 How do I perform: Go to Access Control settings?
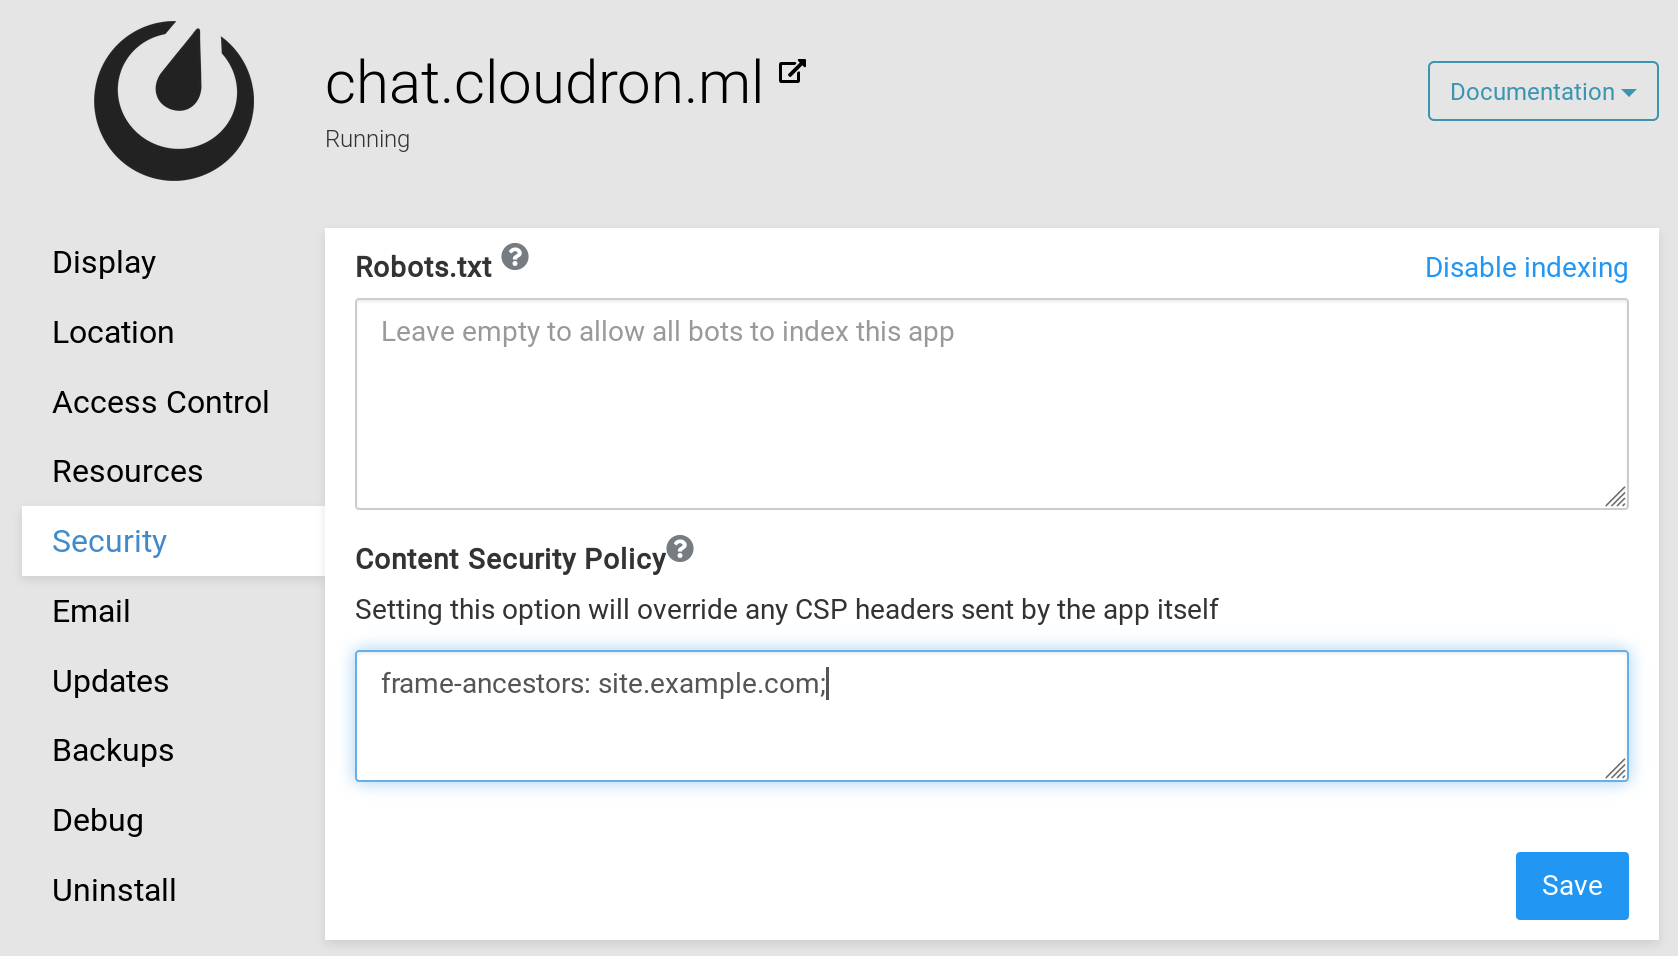tap(160, 402)
